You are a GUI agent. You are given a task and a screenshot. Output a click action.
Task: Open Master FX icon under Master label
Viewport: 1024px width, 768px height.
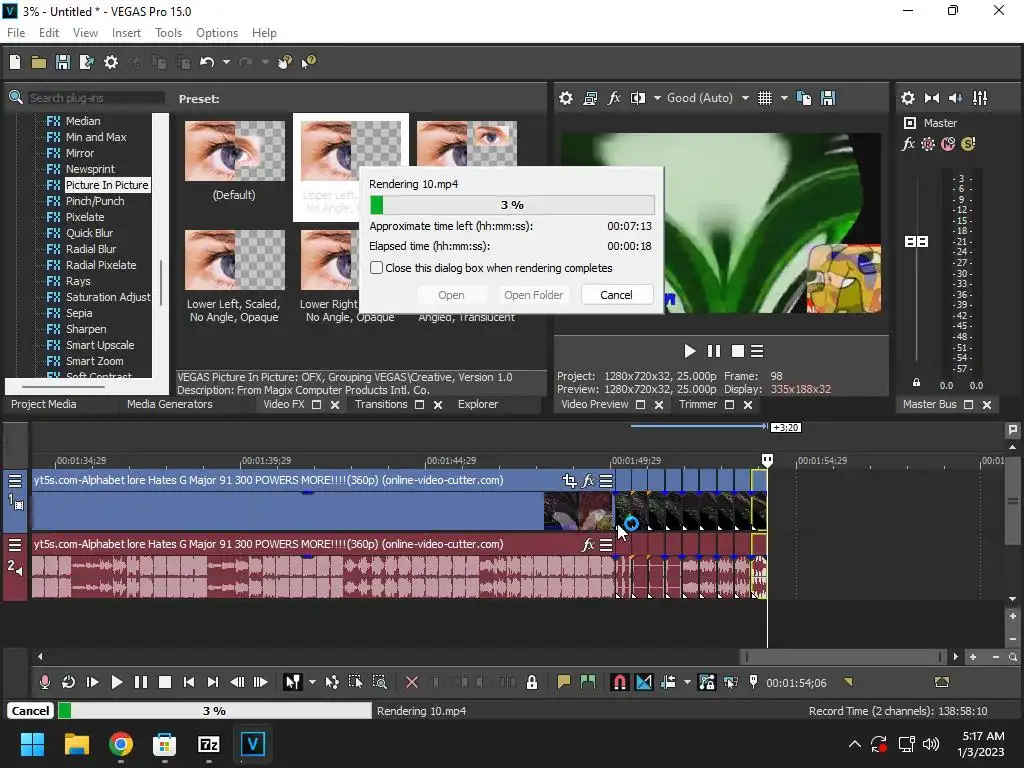click(x=908, y=144)
